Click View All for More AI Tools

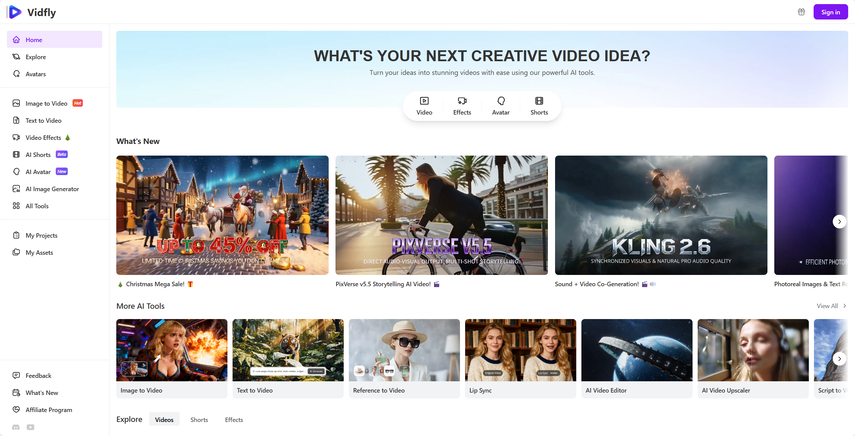tap(832, 306)
